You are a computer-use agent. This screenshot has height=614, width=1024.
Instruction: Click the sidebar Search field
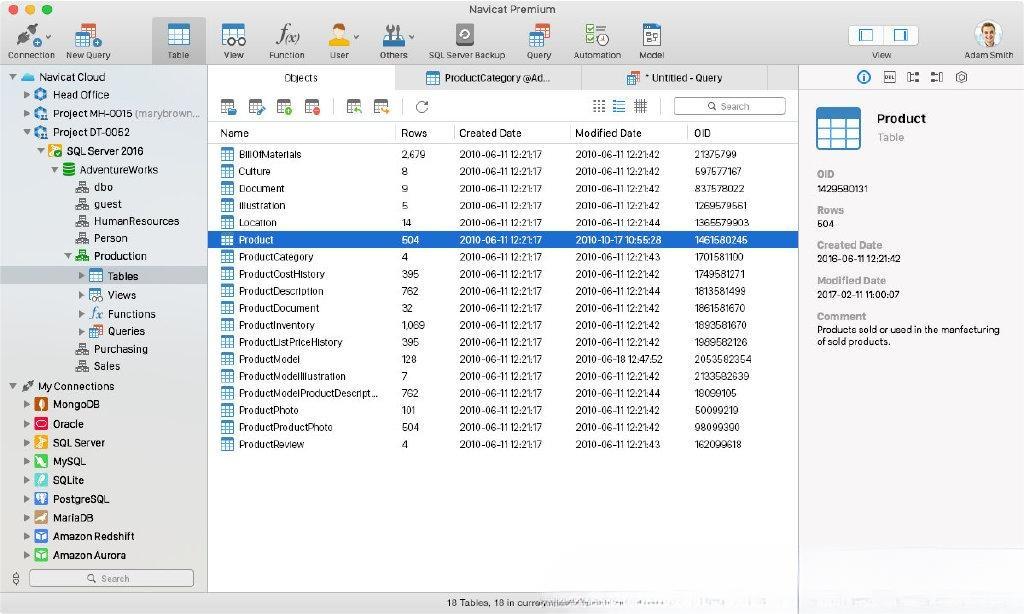[x=112, y=578]
